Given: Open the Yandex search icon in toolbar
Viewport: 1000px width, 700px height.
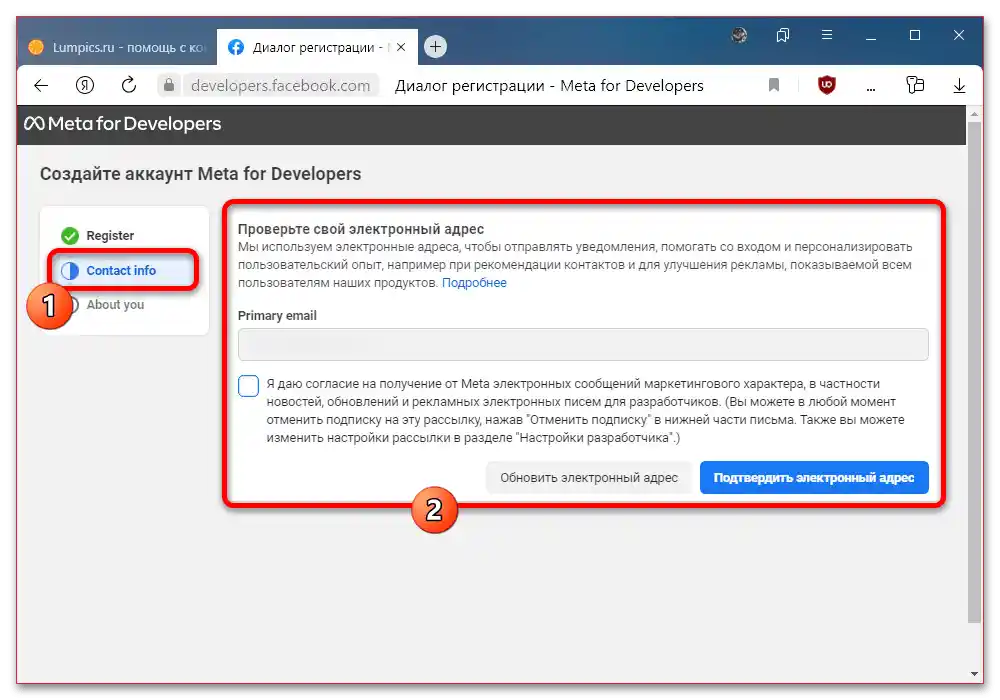Looking at the screenshot, I should tap(85, 85).
